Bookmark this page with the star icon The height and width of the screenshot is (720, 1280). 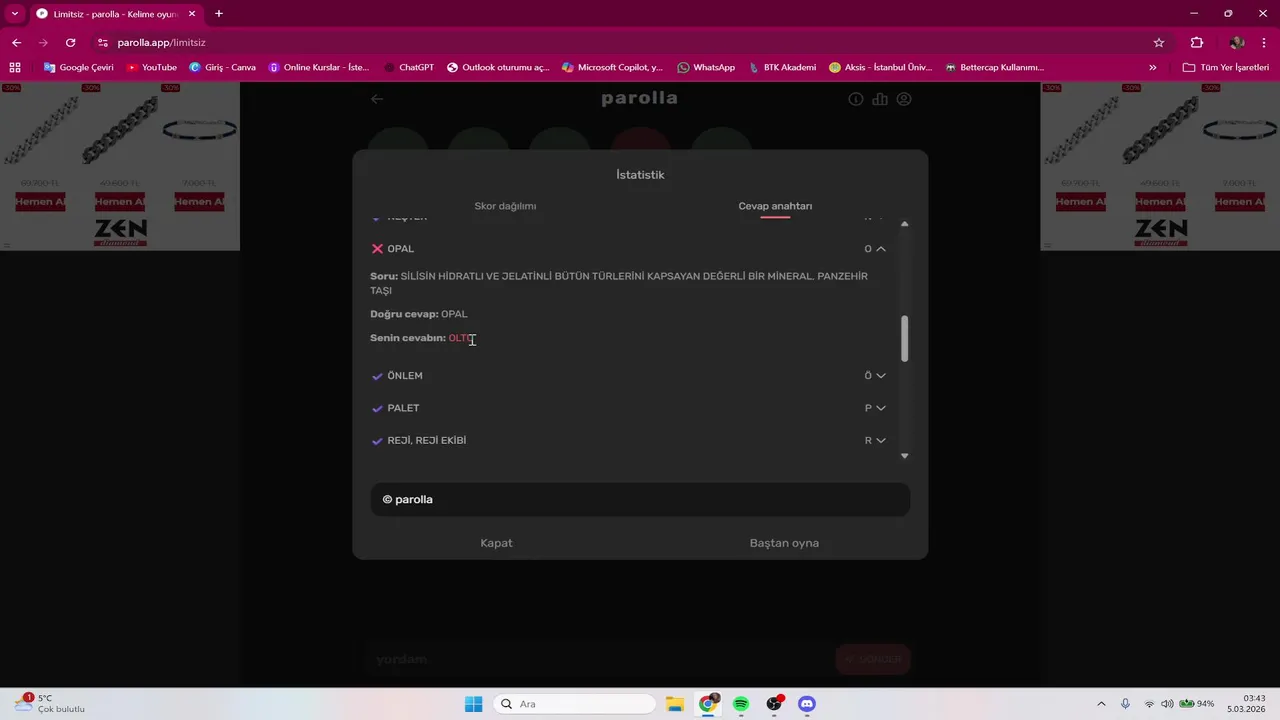(1159, 43)
